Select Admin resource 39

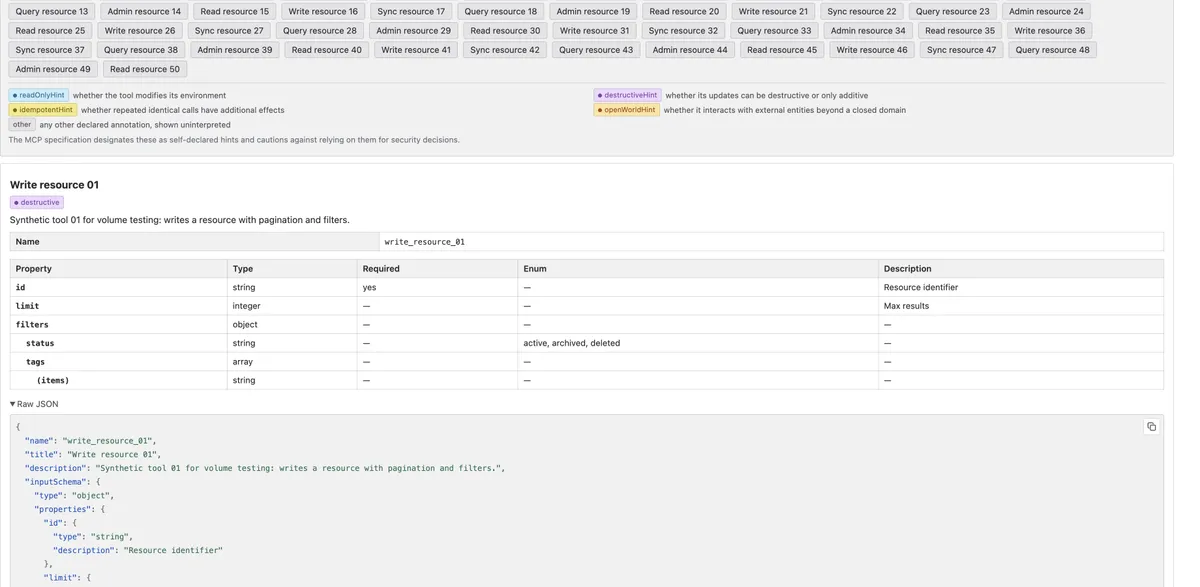click(234, 49)
